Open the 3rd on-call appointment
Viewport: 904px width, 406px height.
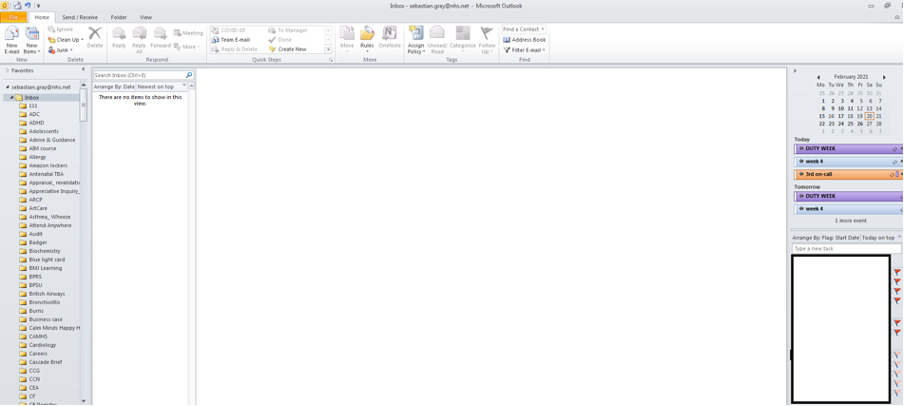point(849,174)
